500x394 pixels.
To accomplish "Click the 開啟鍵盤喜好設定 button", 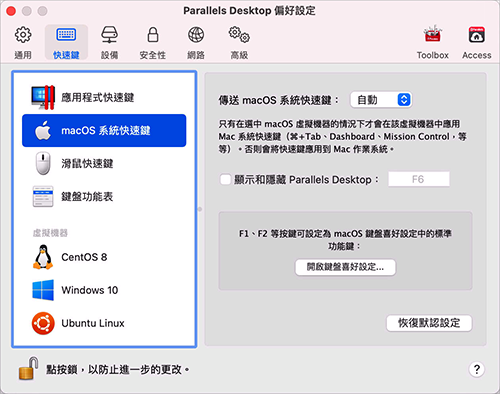I will pos(345,267).
